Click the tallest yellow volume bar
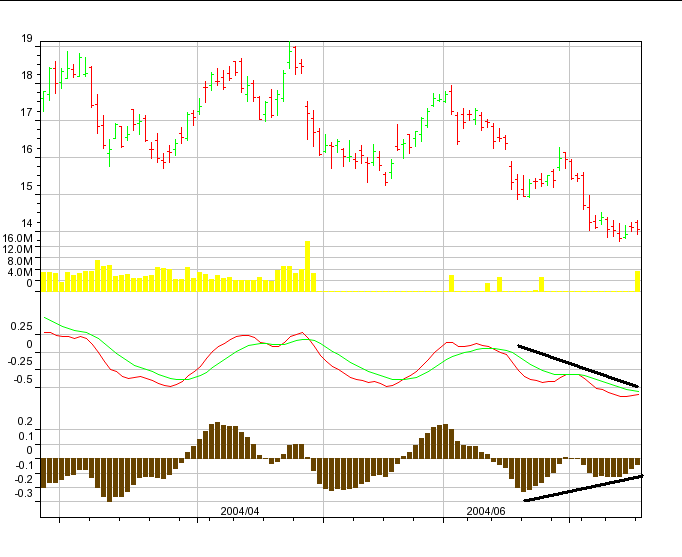Viewport: 682px width, 557px height. pyautogui.click(x=308, y=265)
